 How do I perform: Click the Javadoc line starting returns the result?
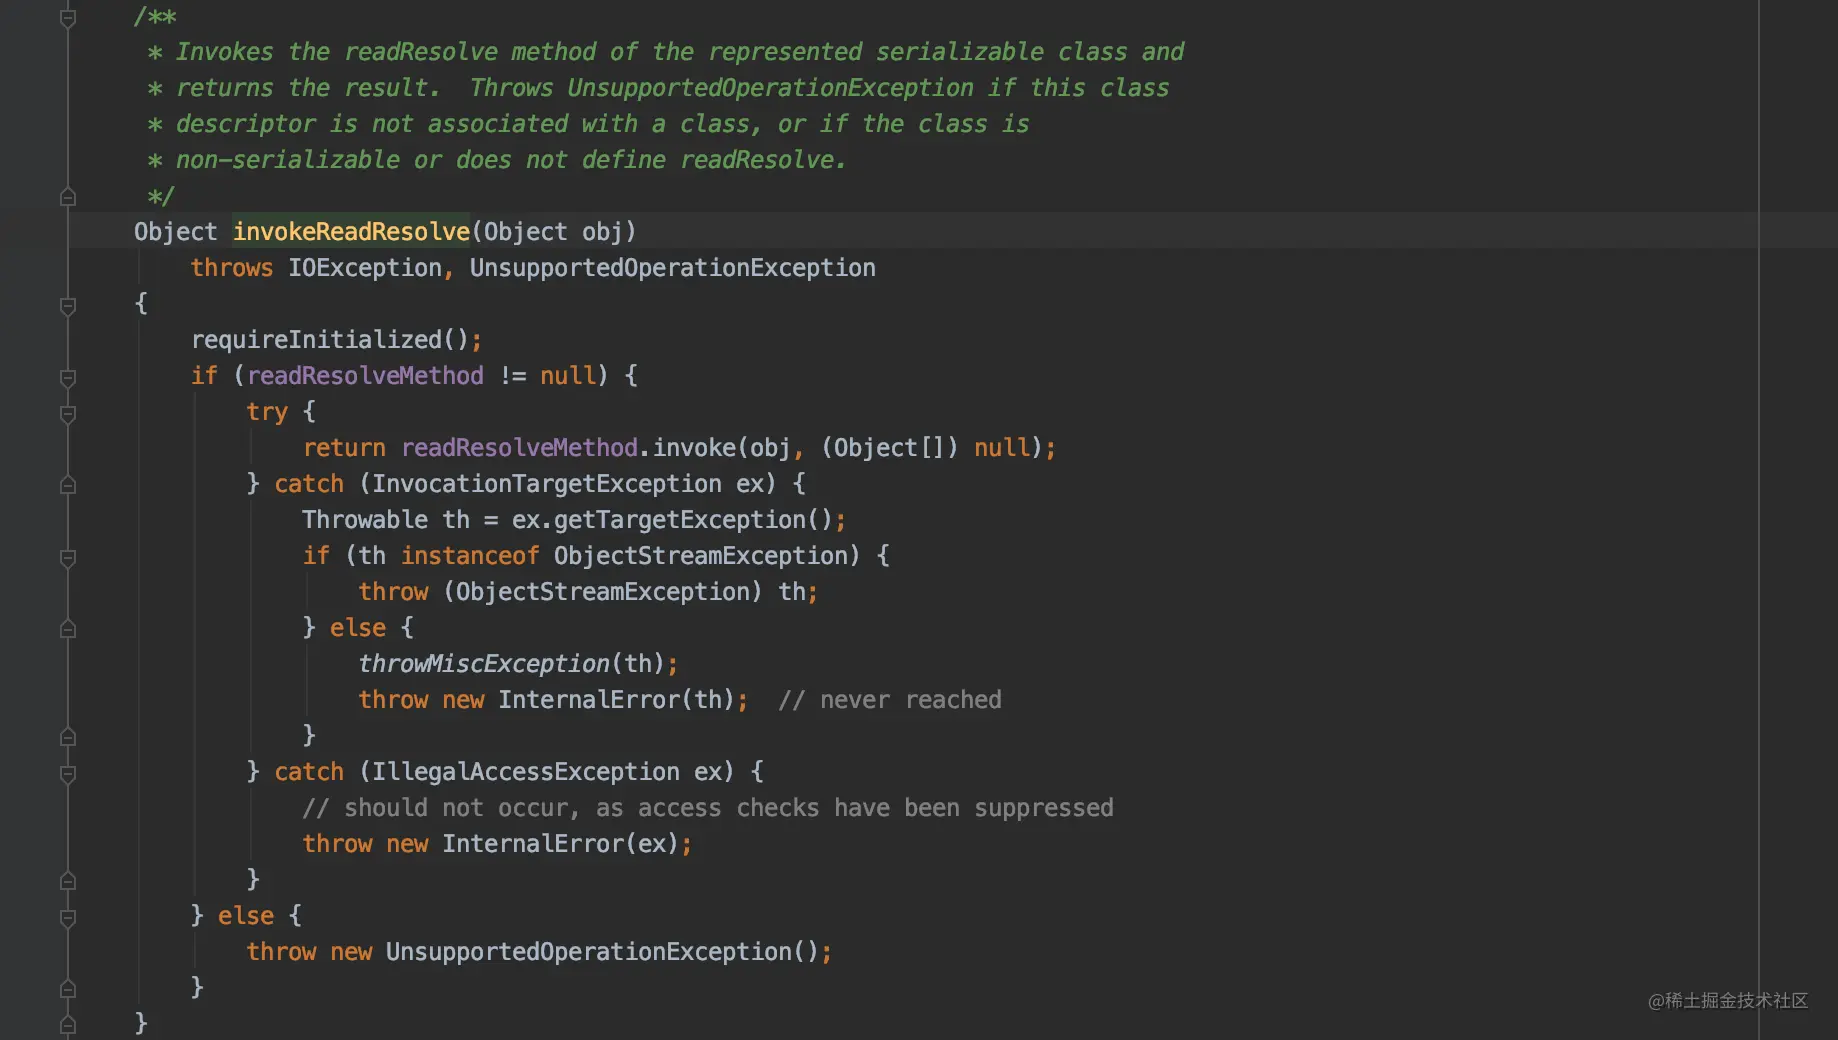click(658, 88)
